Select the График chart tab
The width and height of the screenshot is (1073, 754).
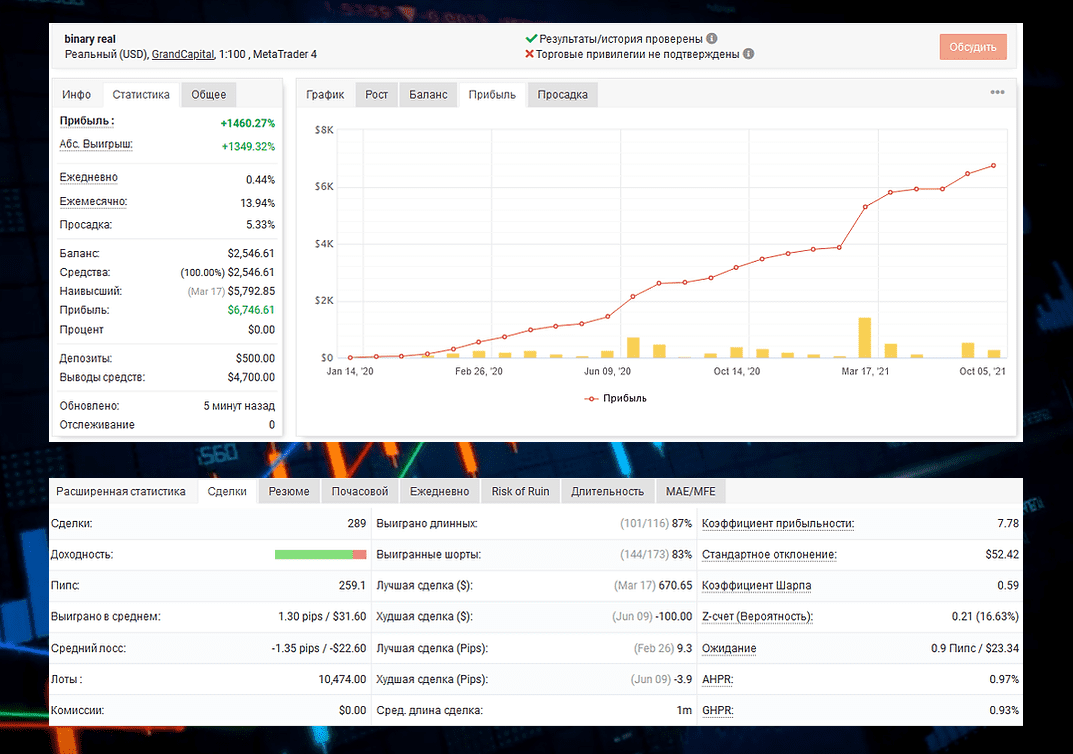tap(325, 95)
